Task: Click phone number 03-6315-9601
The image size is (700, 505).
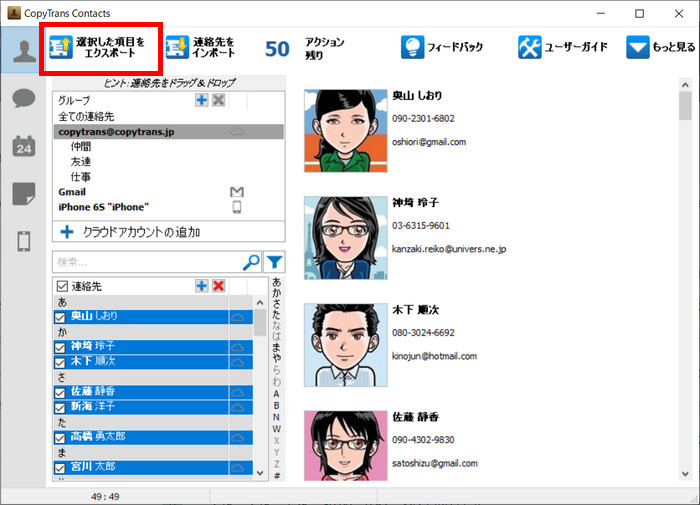Action: pyautogui.click(x=421, y=225)
